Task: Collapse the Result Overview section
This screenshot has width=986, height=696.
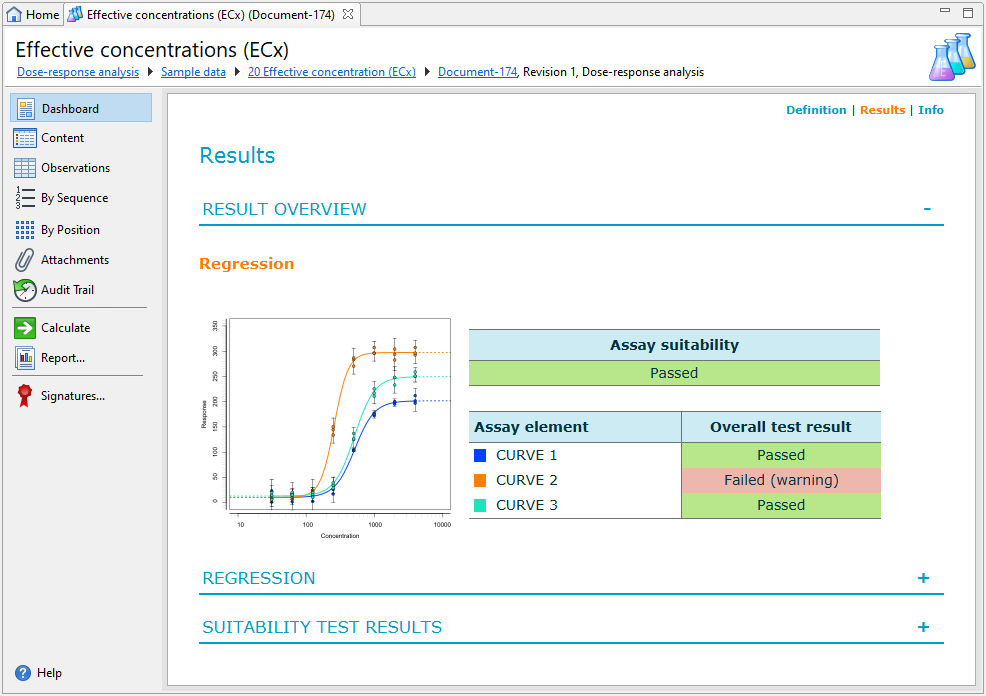Action: click(927, 209)
